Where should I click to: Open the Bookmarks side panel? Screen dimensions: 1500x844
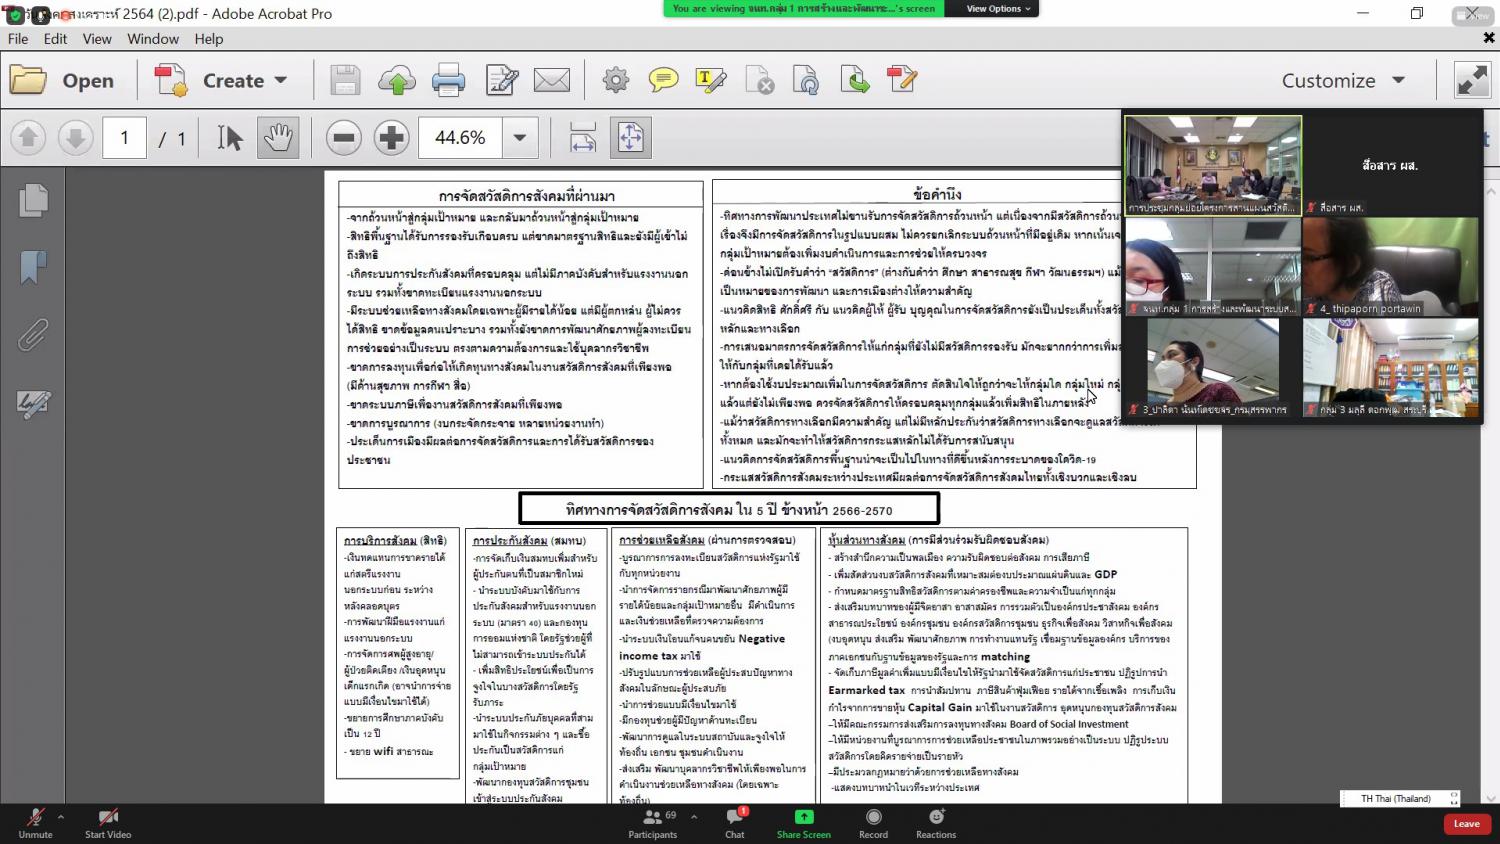[x=33, y=267]
